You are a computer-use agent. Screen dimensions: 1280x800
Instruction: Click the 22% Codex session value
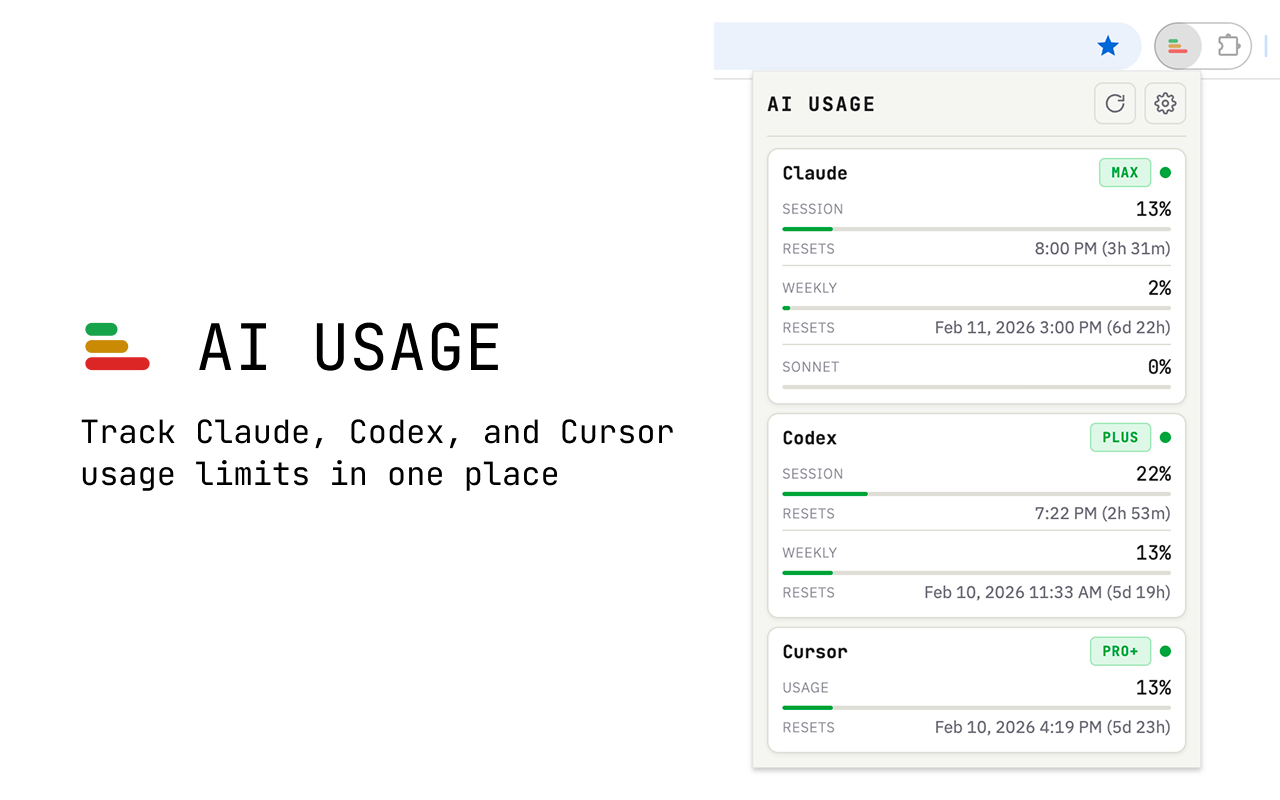(x=1153, y=474)
